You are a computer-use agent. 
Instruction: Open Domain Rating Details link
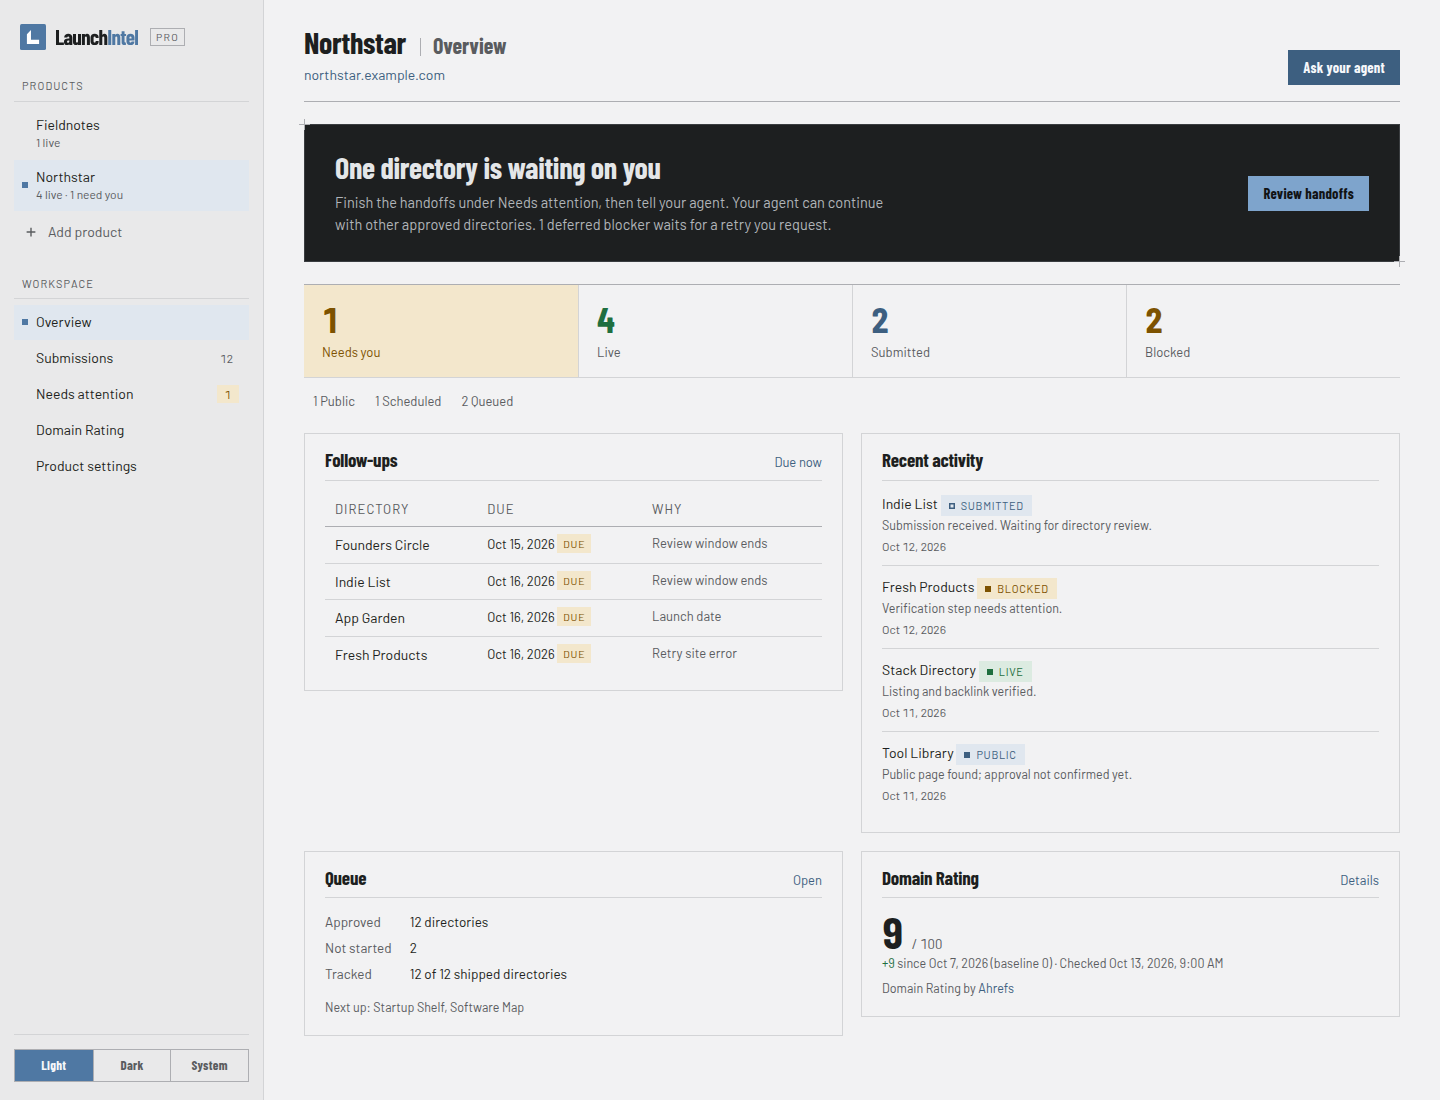pos(1359,880)
